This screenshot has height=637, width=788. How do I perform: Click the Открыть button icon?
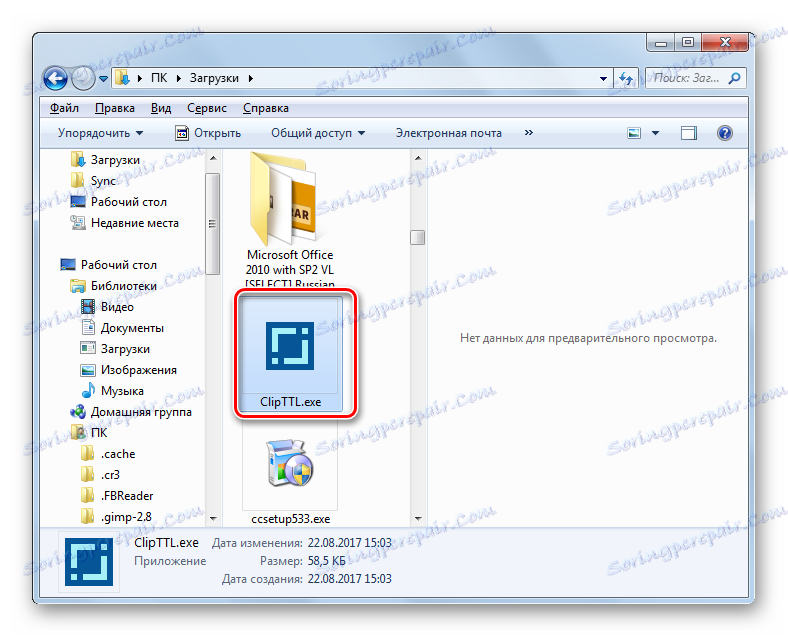pos(182,133)
